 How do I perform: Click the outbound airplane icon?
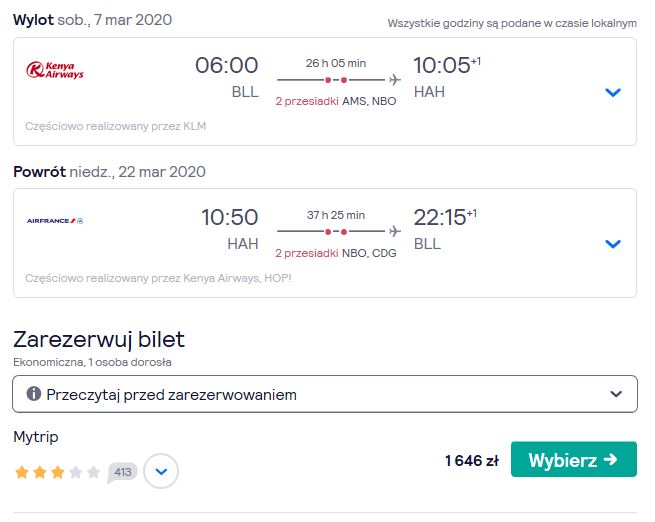[x=394, y=79]
